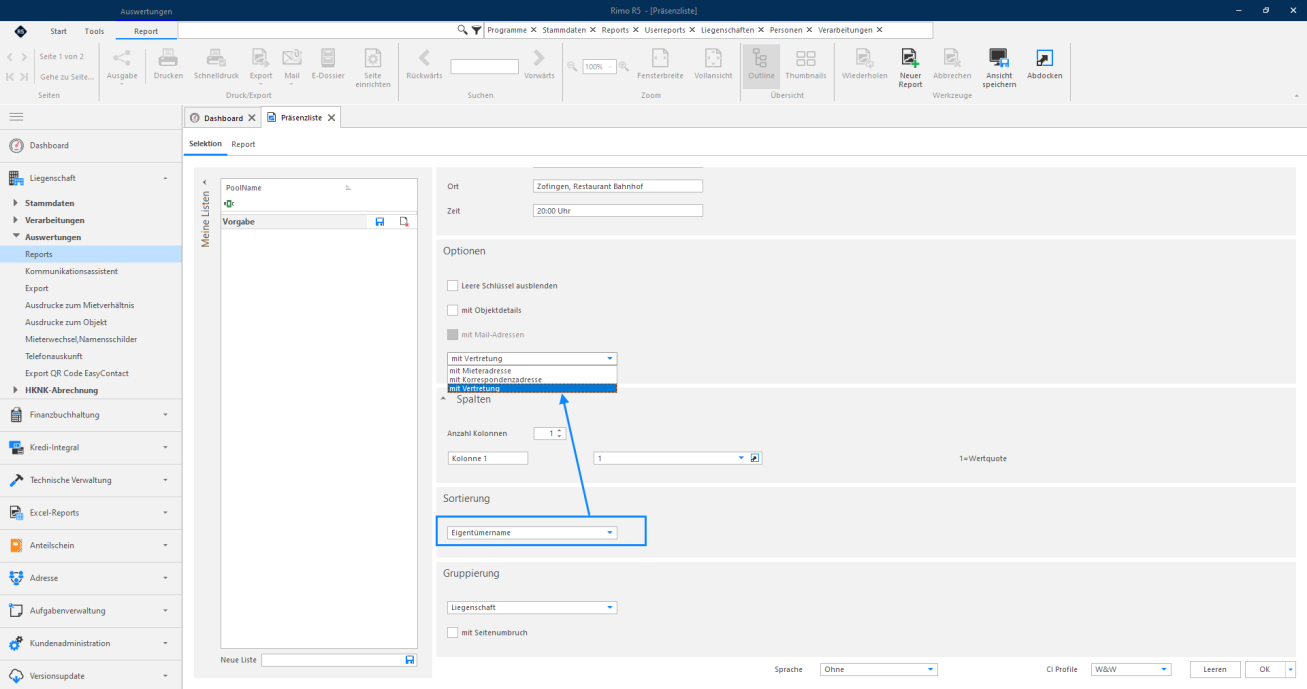Click the Wiederholen icon

pos(864,59)
